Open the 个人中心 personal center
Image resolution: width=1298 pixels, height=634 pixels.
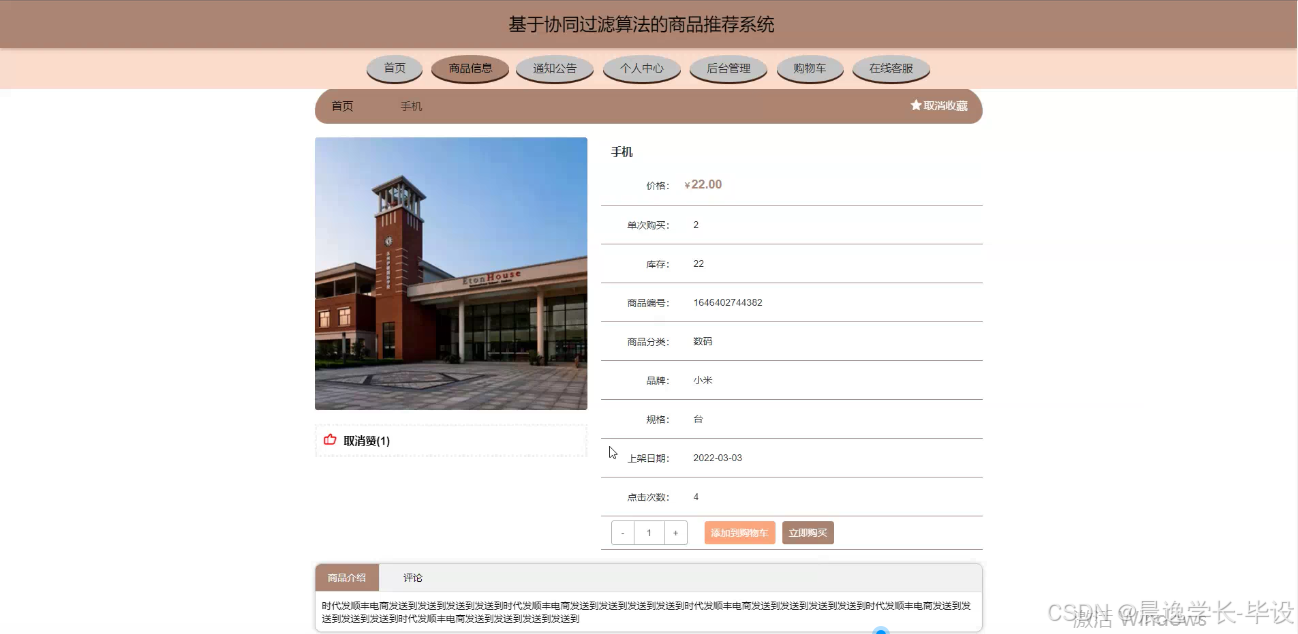coord(641,70)
